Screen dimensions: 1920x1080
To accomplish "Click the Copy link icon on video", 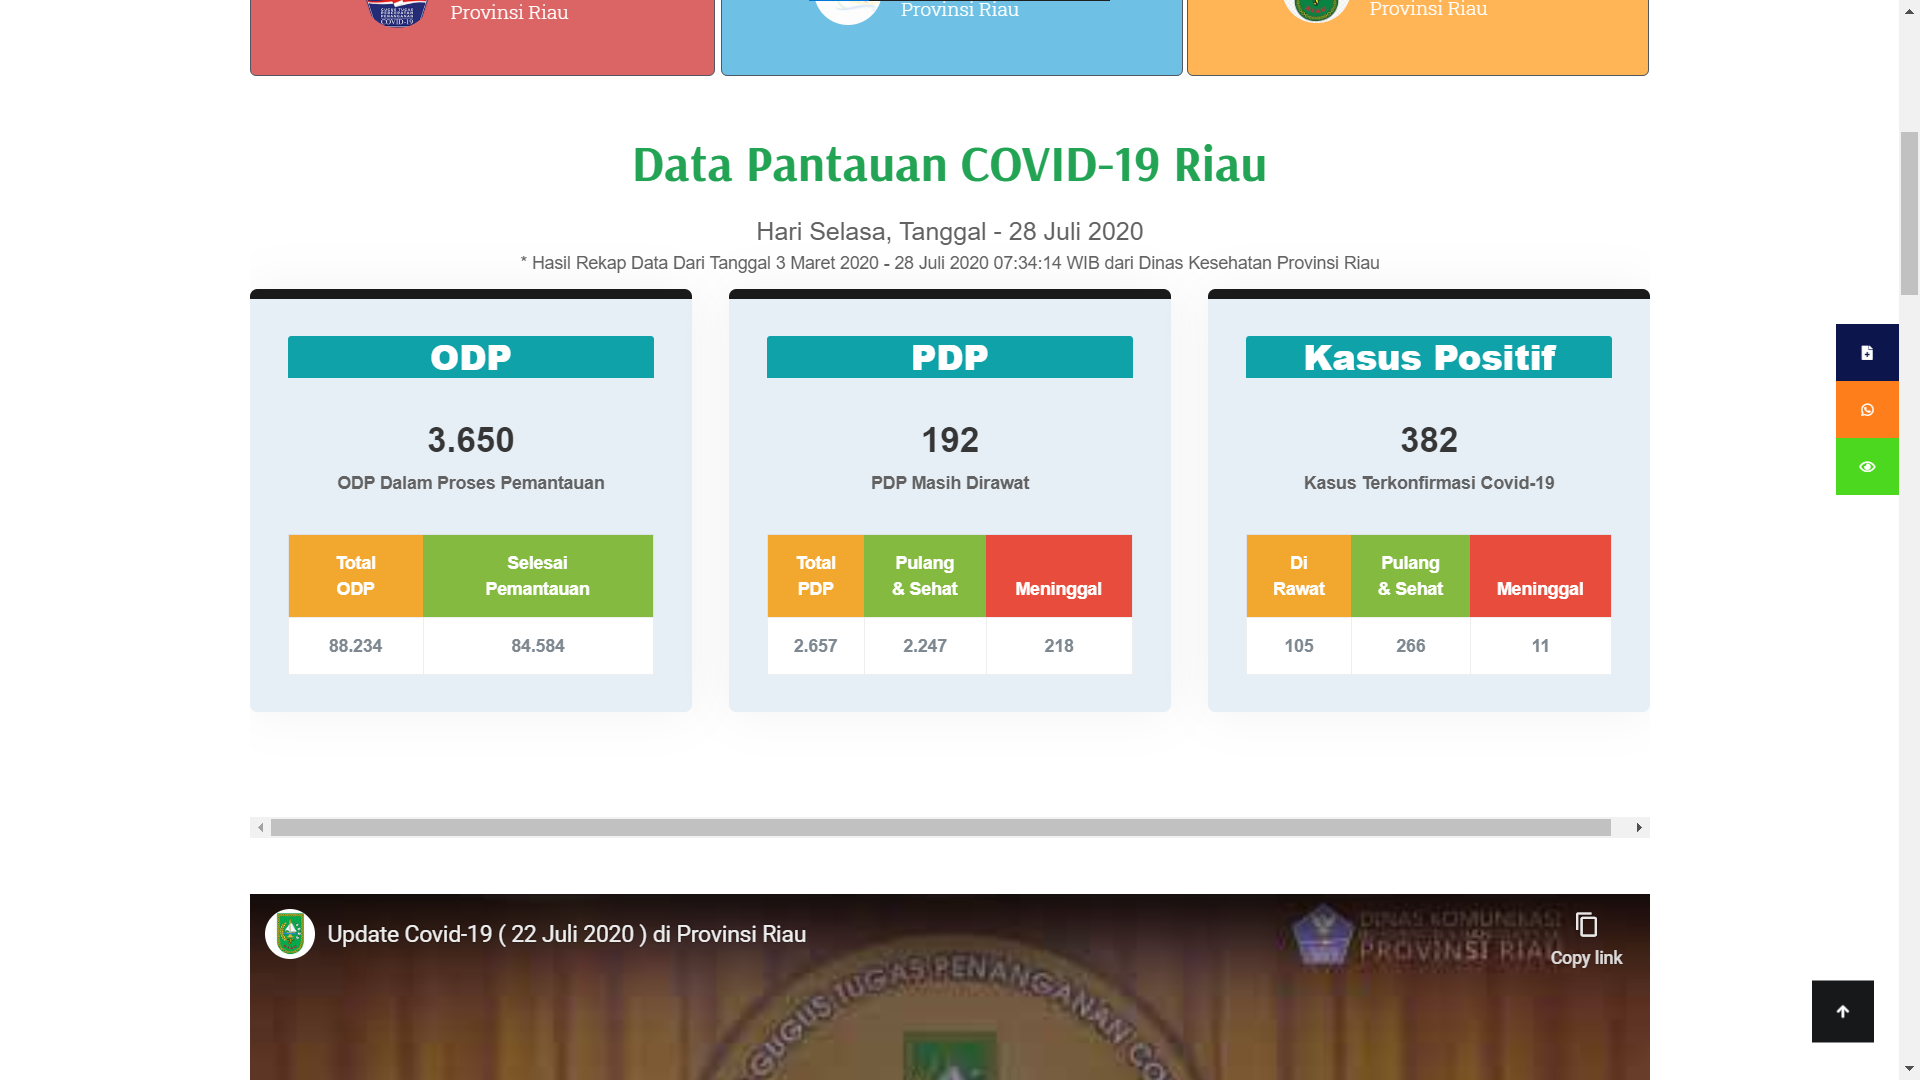I will point(1585,926).
